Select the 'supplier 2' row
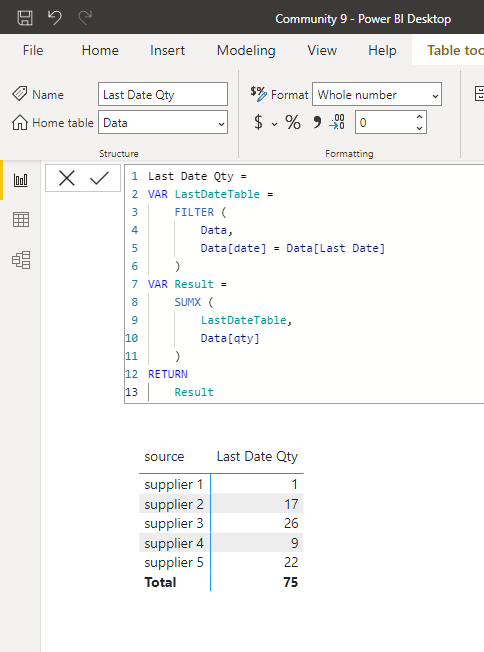This screenshot has height=652, width=484. point(221,504)
